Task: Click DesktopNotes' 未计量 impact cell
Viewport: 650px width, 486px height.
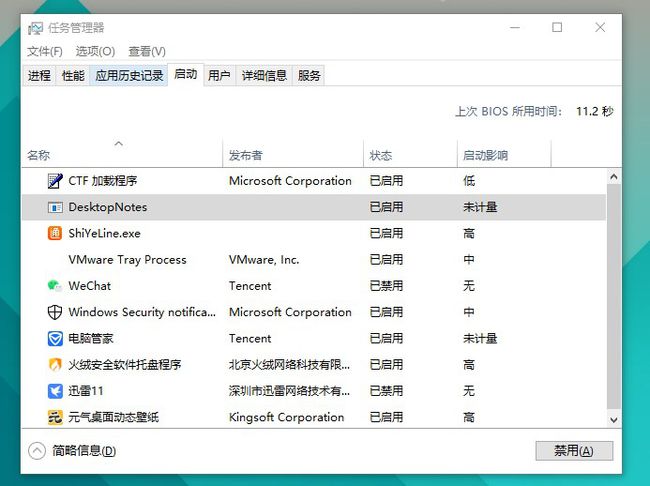Action: [x=480, y=207]
